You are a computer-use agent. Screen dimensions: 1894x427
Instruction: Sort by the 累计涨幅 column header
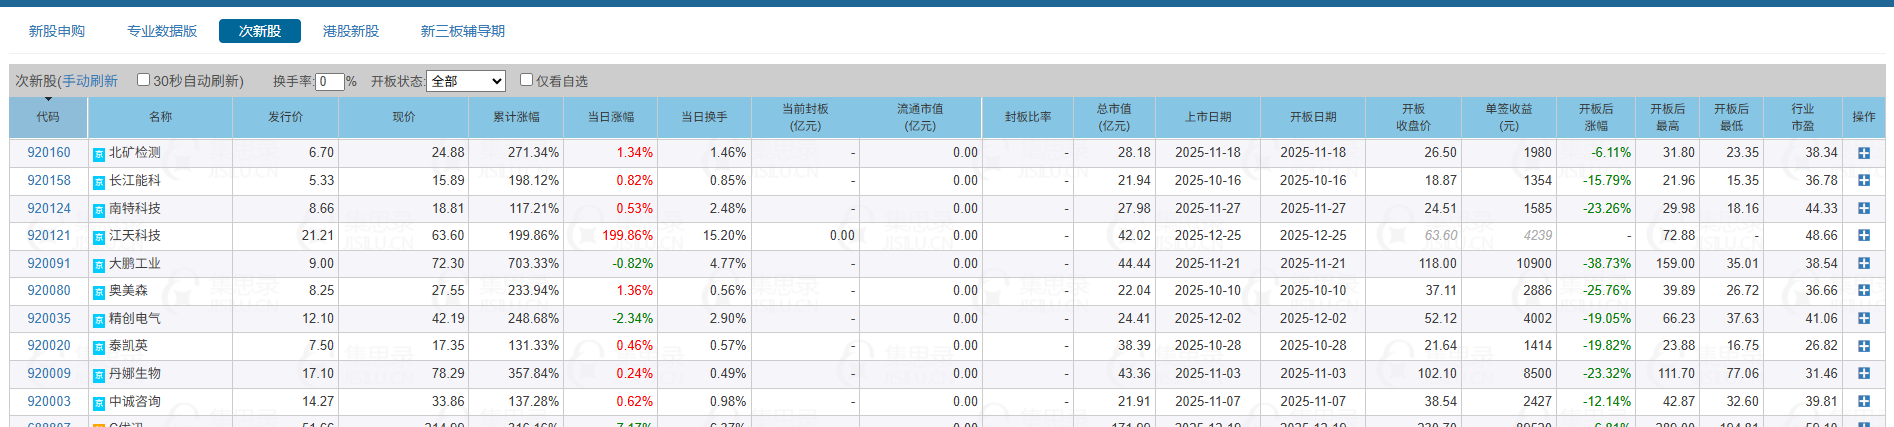[x=516, y=117]
